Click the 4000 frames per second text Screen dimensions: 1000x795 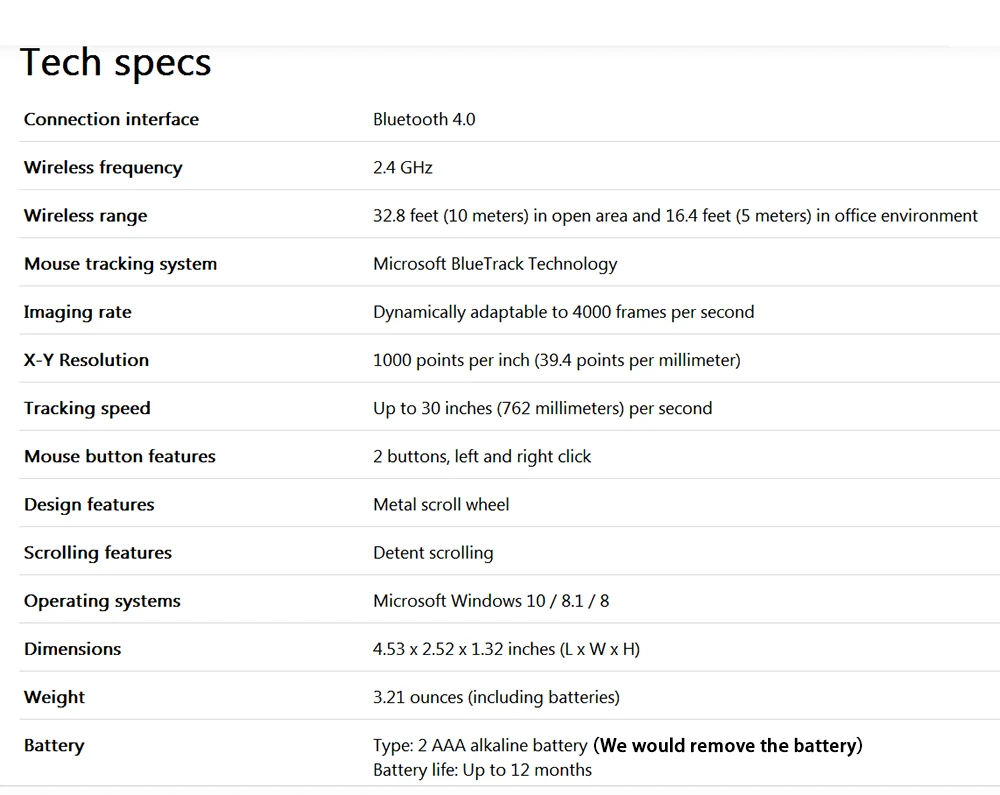663,312
